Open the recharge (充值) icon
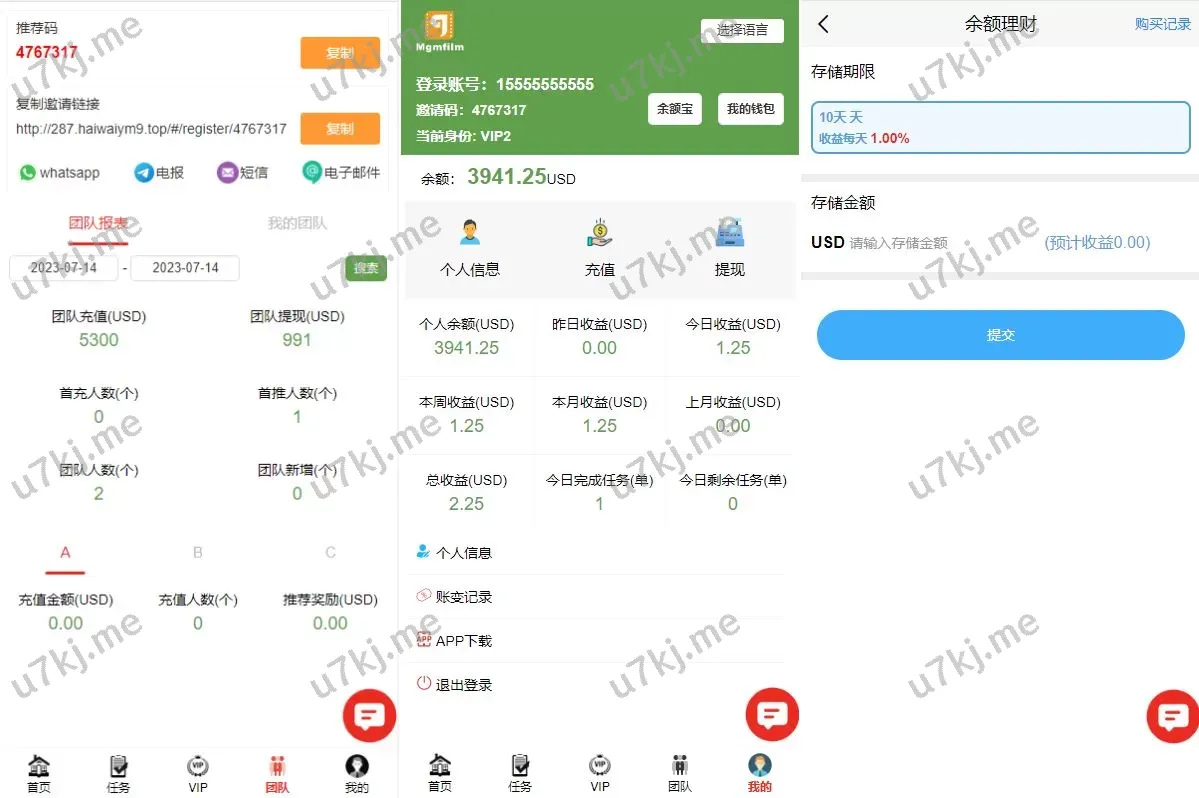The image size is (1199, 798). coord(600,234)
